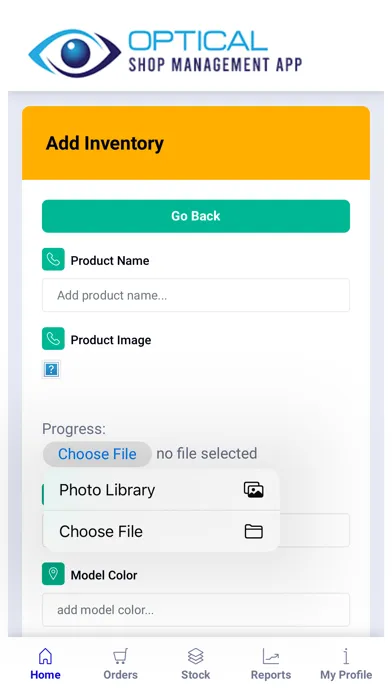Tap the folder icon in the popup
This screenshot has height=696, width=392.
click(x=254, y=531)
